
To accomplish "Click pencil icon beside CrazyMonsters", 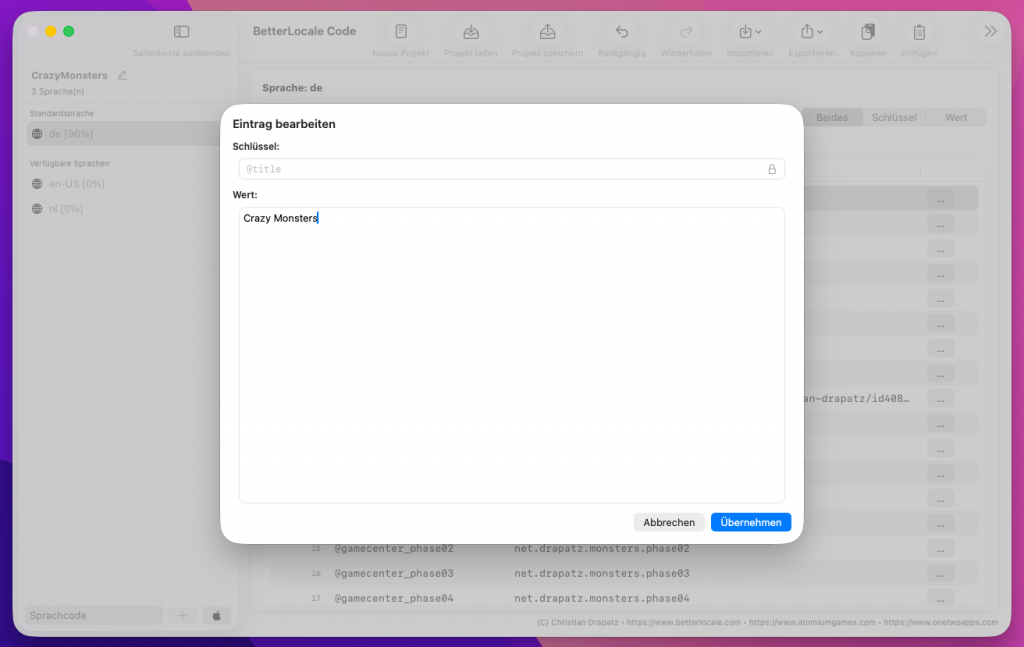I will point(123,75).
